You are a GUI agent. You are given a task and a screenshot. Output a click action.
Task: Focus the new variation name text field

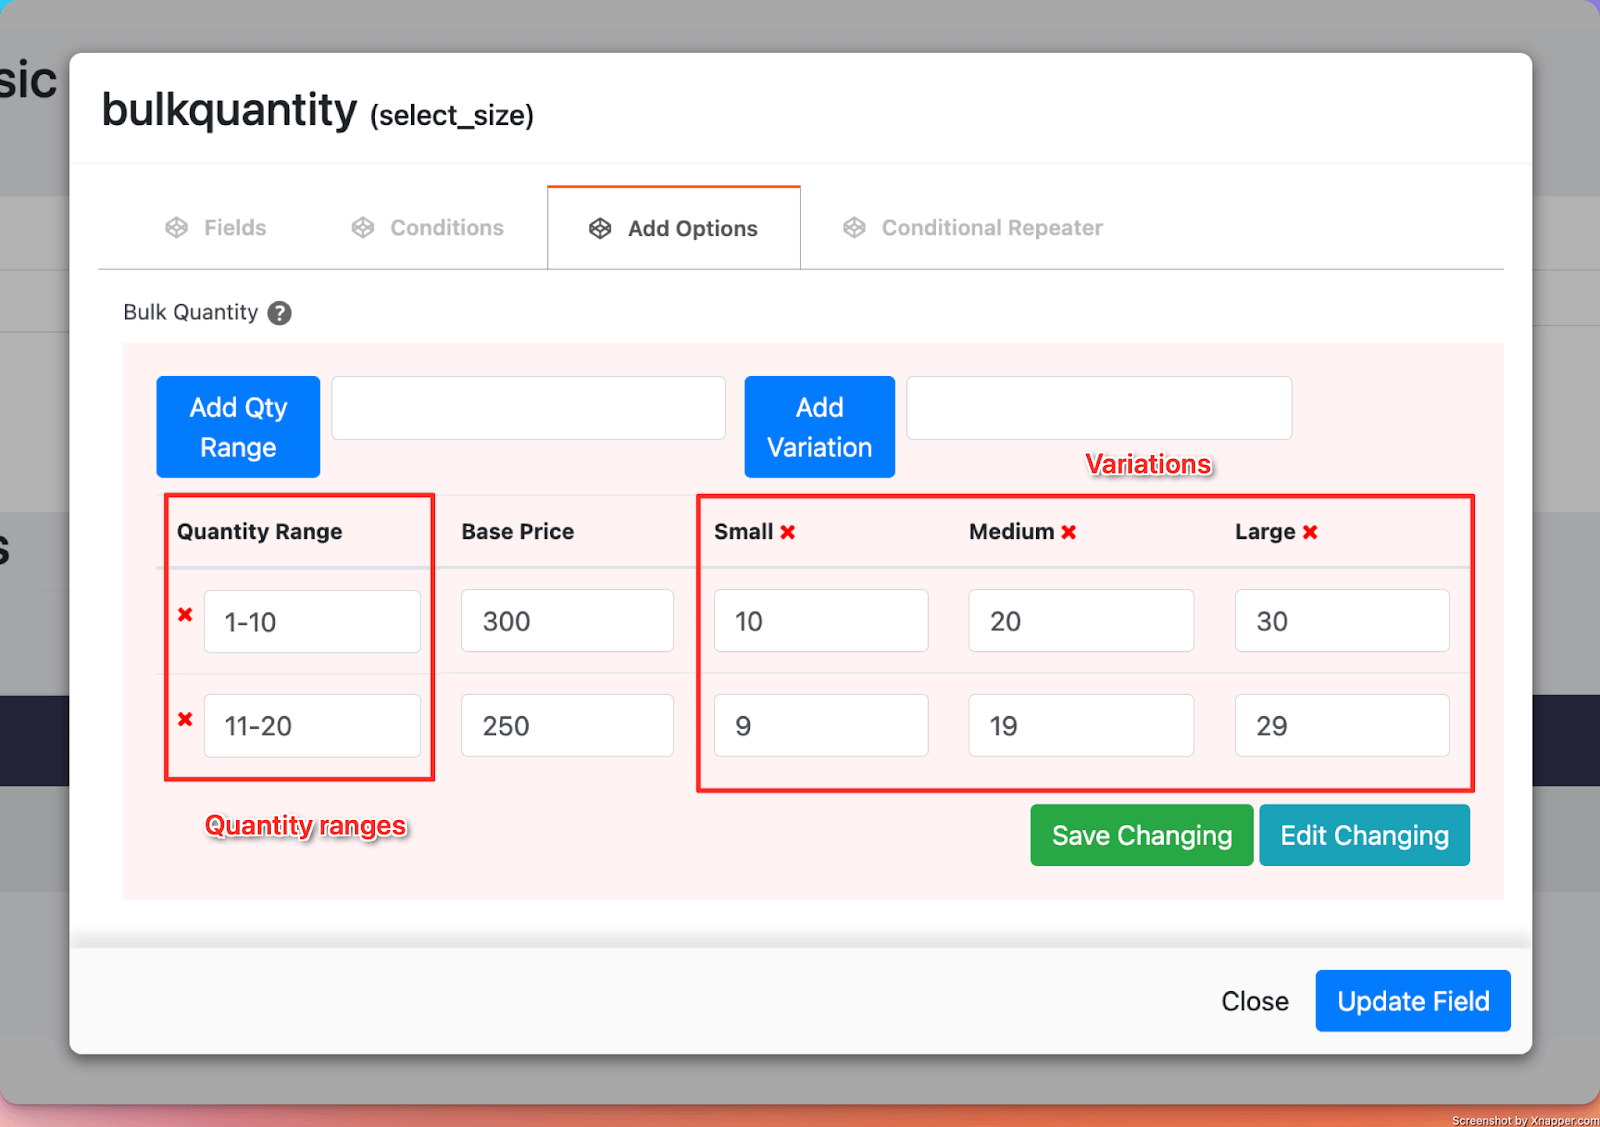pyautogui.click(x=1098, y=408)
